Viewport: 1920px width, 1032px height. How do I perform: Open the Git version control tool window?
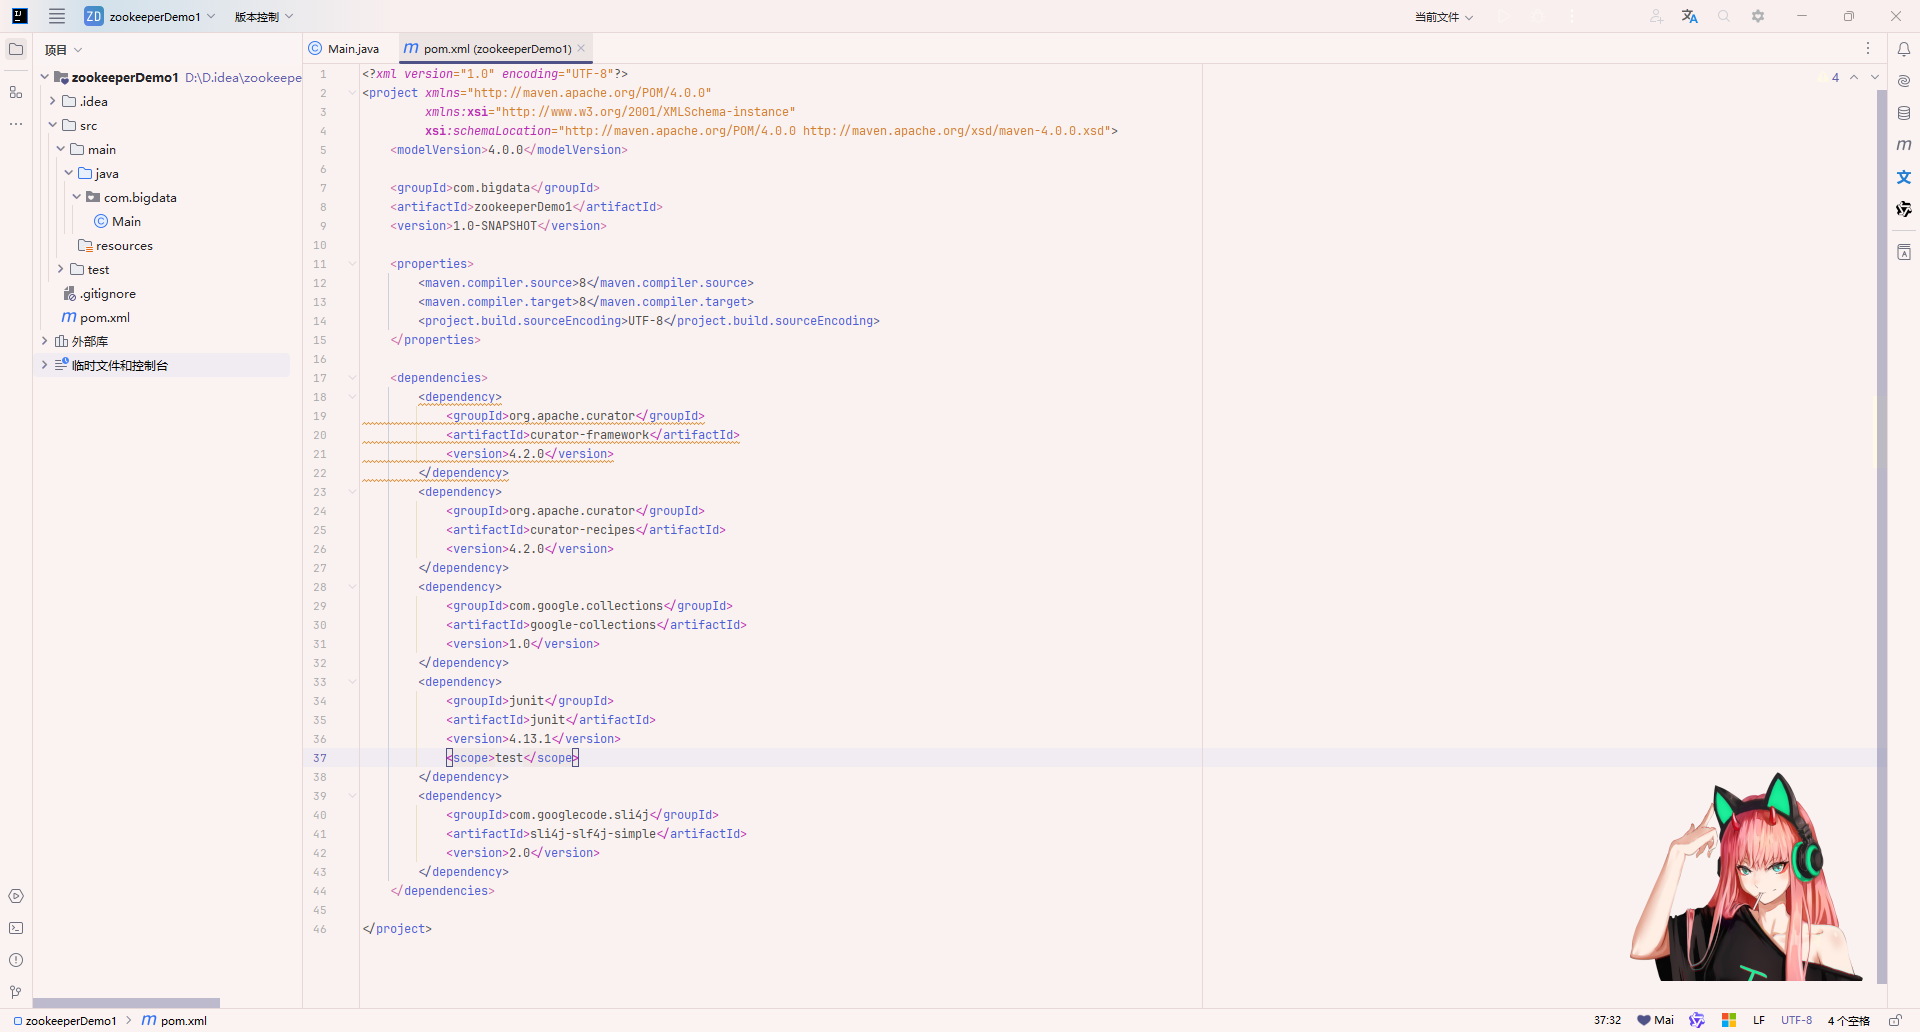(16, 992)
